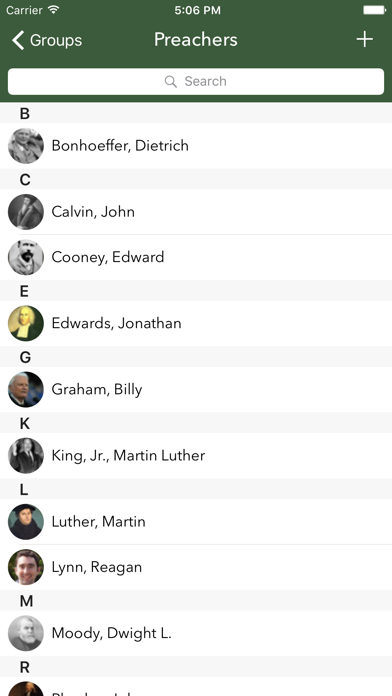This screenshot has width=392, height=696.
Task: Tap Martin Luther King Jr.'s photo
Action: (x=26, y=455)
